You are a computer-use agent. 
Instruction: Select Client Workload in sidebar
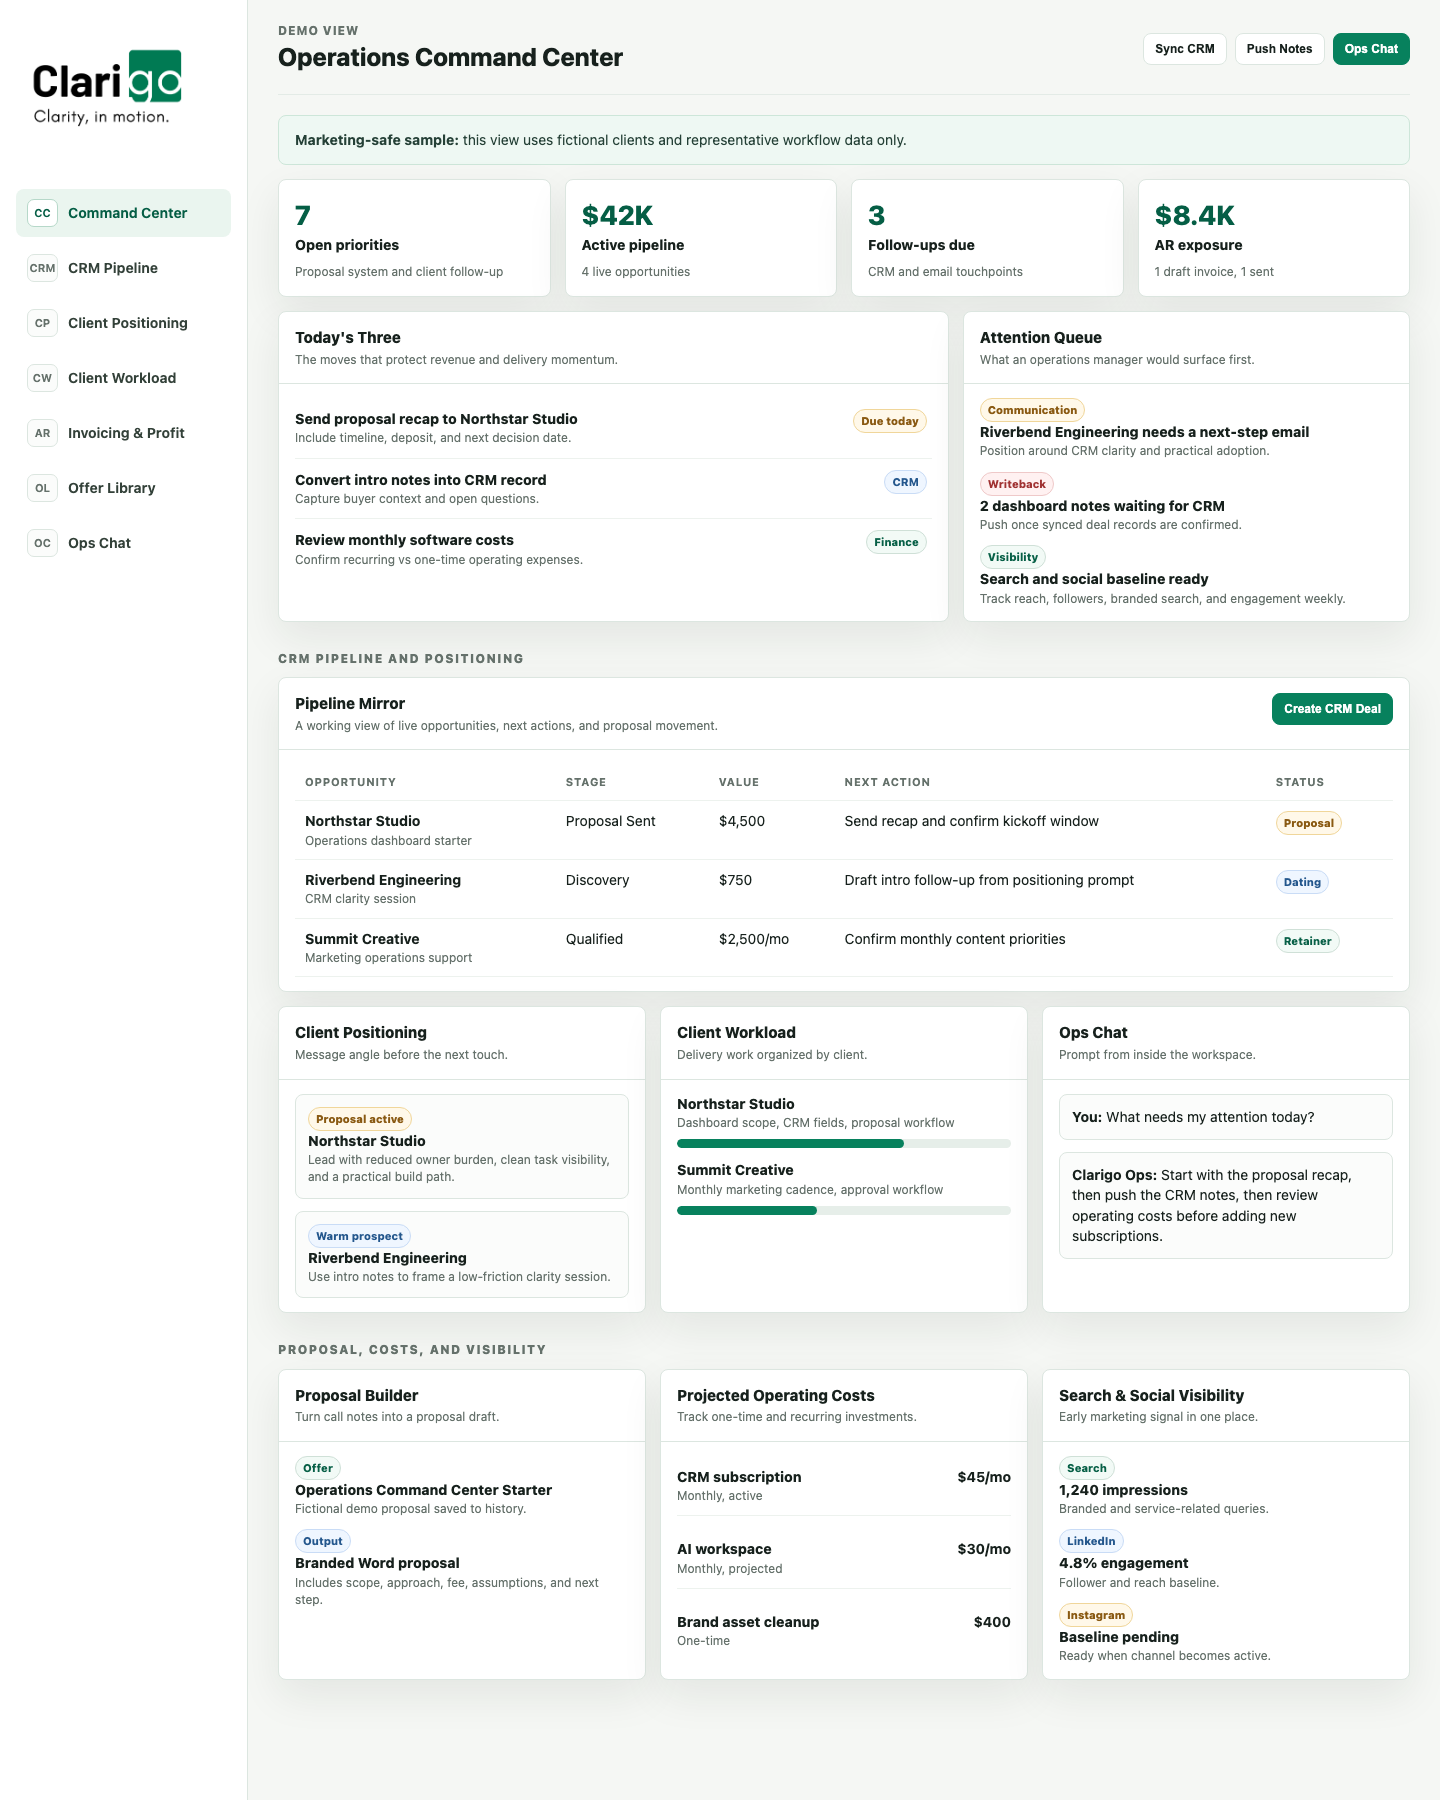(x=123, y=378)
